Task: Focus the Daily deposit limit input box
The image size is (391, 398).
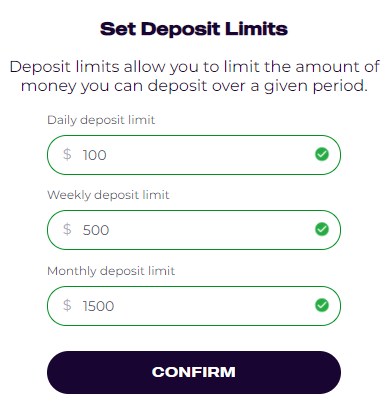Action: (194, 155)
